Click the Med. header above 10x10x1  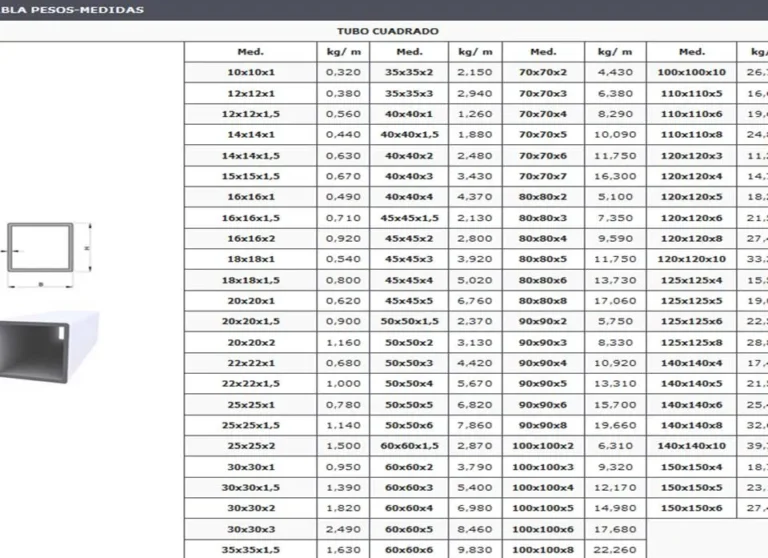click(x=250, y=51)
